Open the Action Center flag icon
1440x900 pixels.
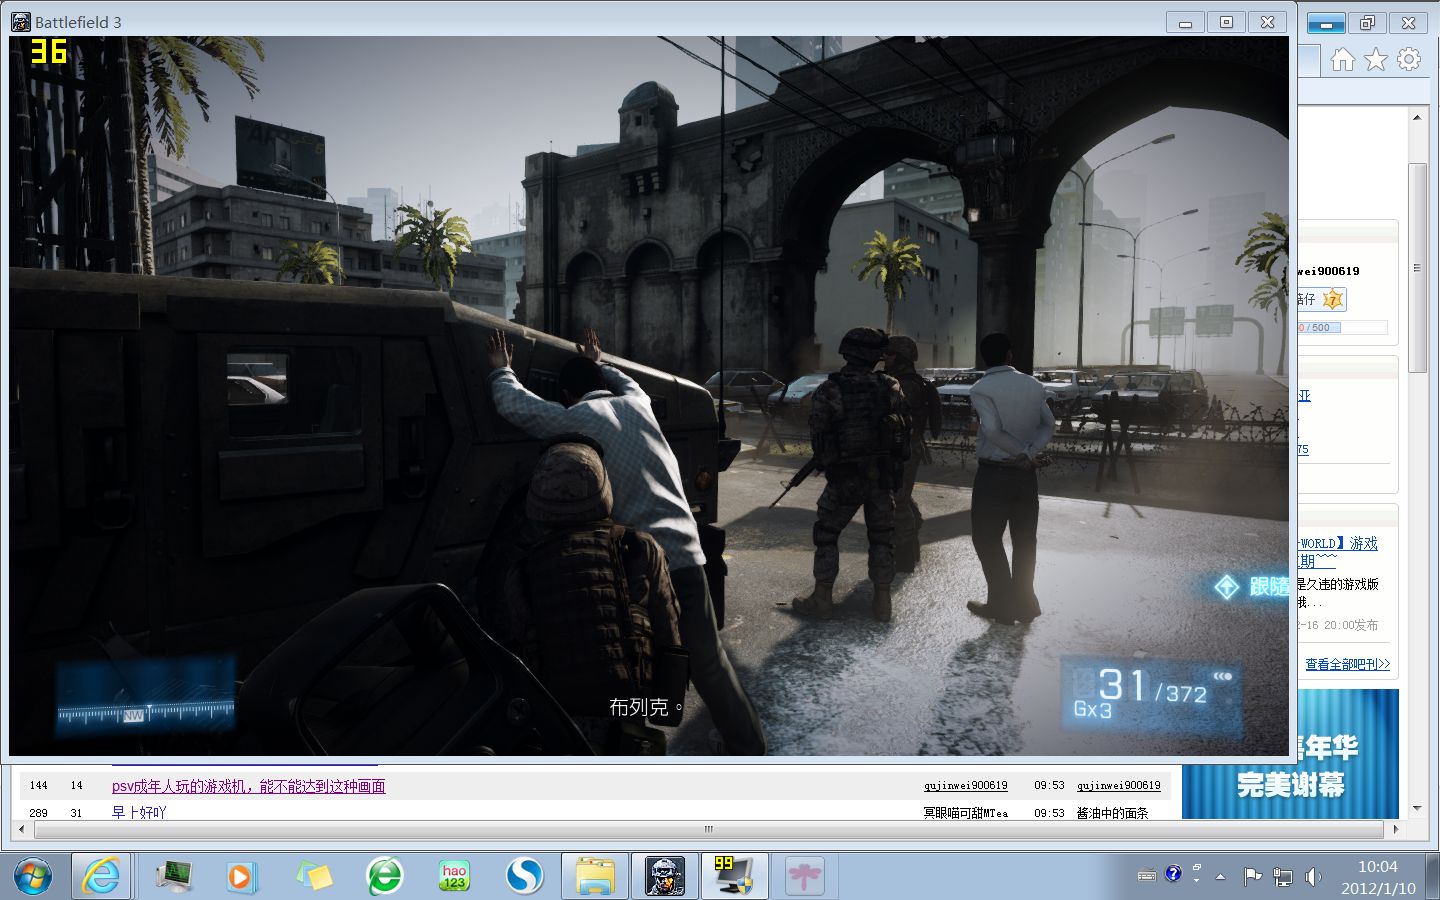pyautogui.click(x=1252, y=877)
